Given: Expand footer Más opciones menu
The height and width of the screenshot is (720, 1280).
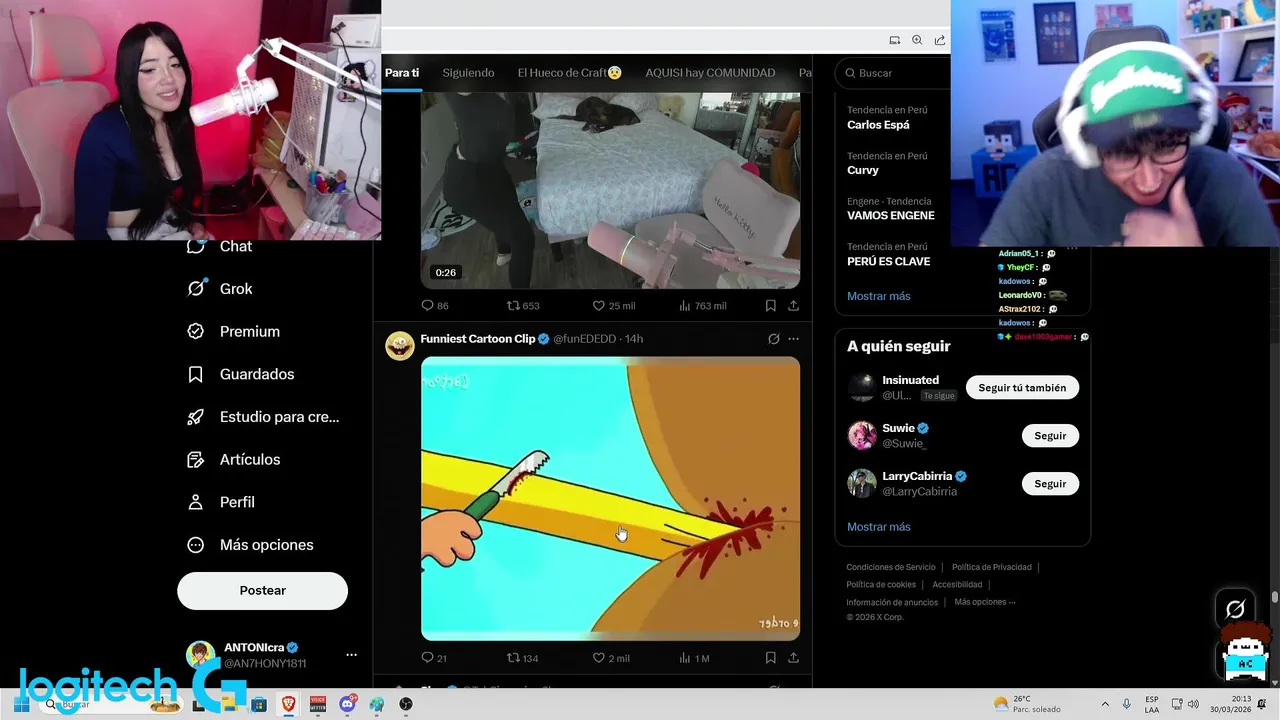Looking at the screenshot, I should point(985,602).
